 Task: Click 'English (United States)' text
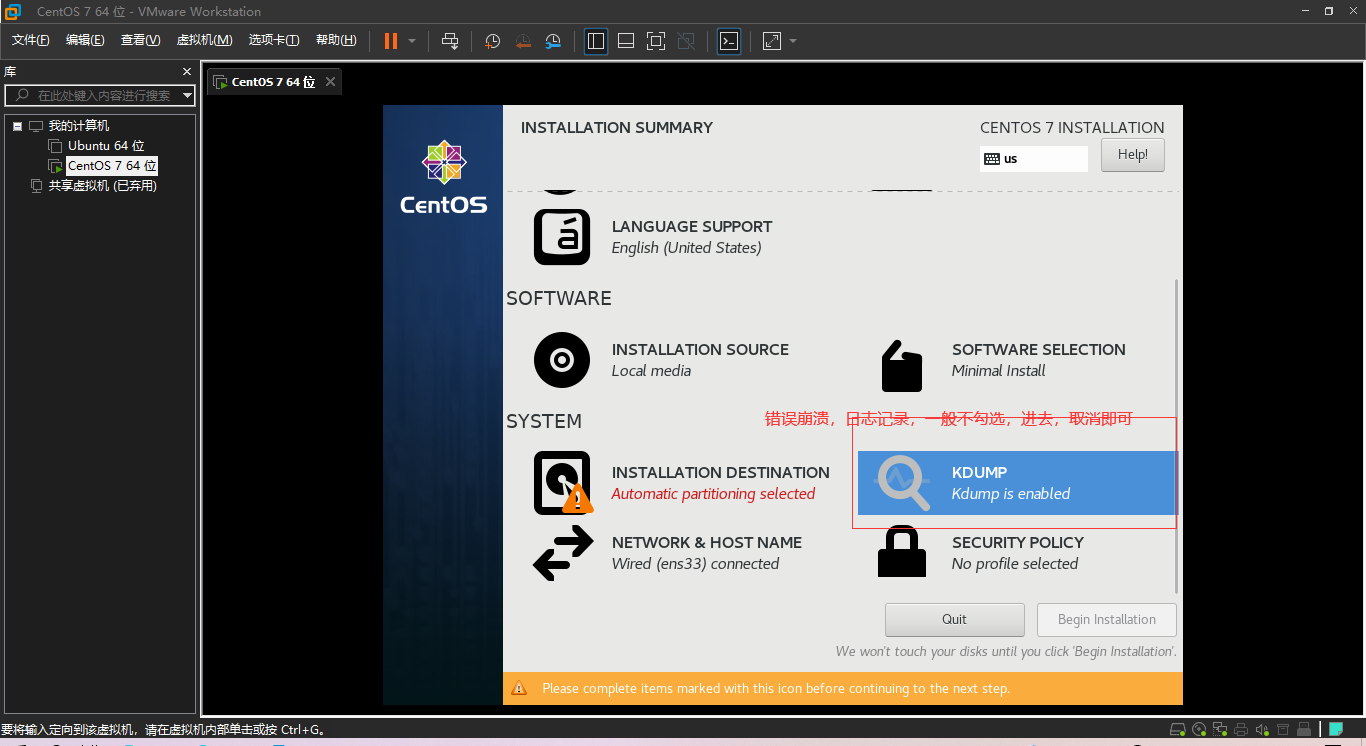[x=686, y=248]
